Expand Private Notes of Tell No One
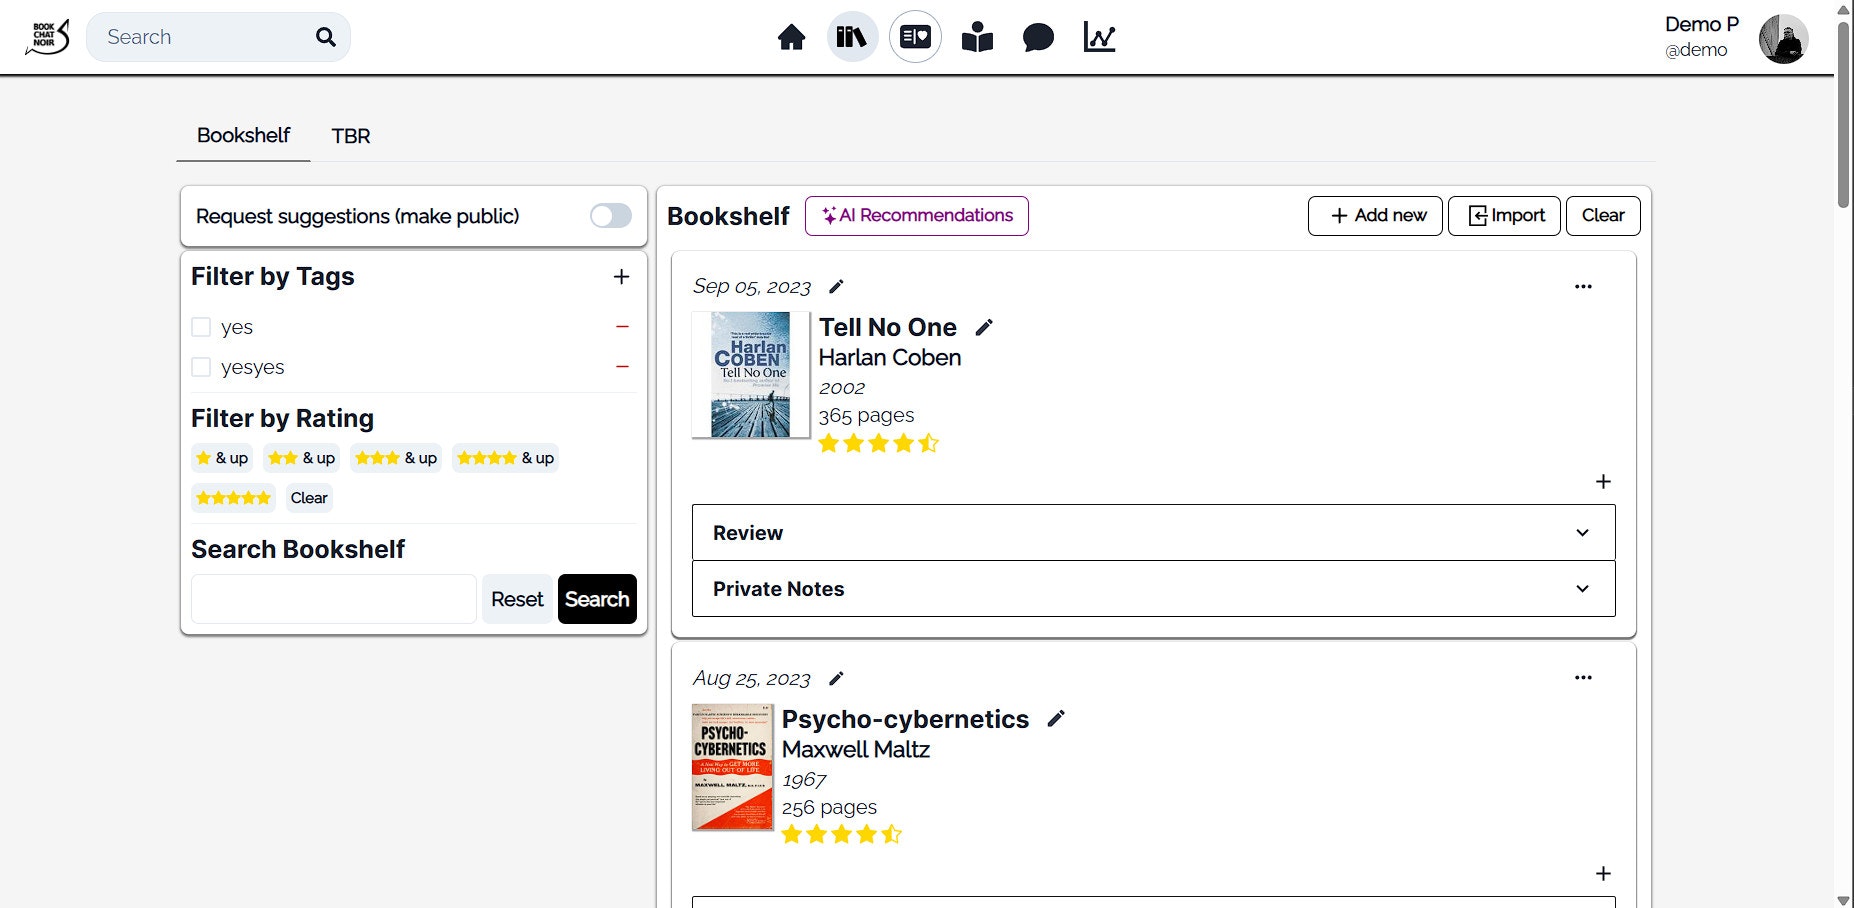The image size is (1854, 908). click(x=1153, y=589)
